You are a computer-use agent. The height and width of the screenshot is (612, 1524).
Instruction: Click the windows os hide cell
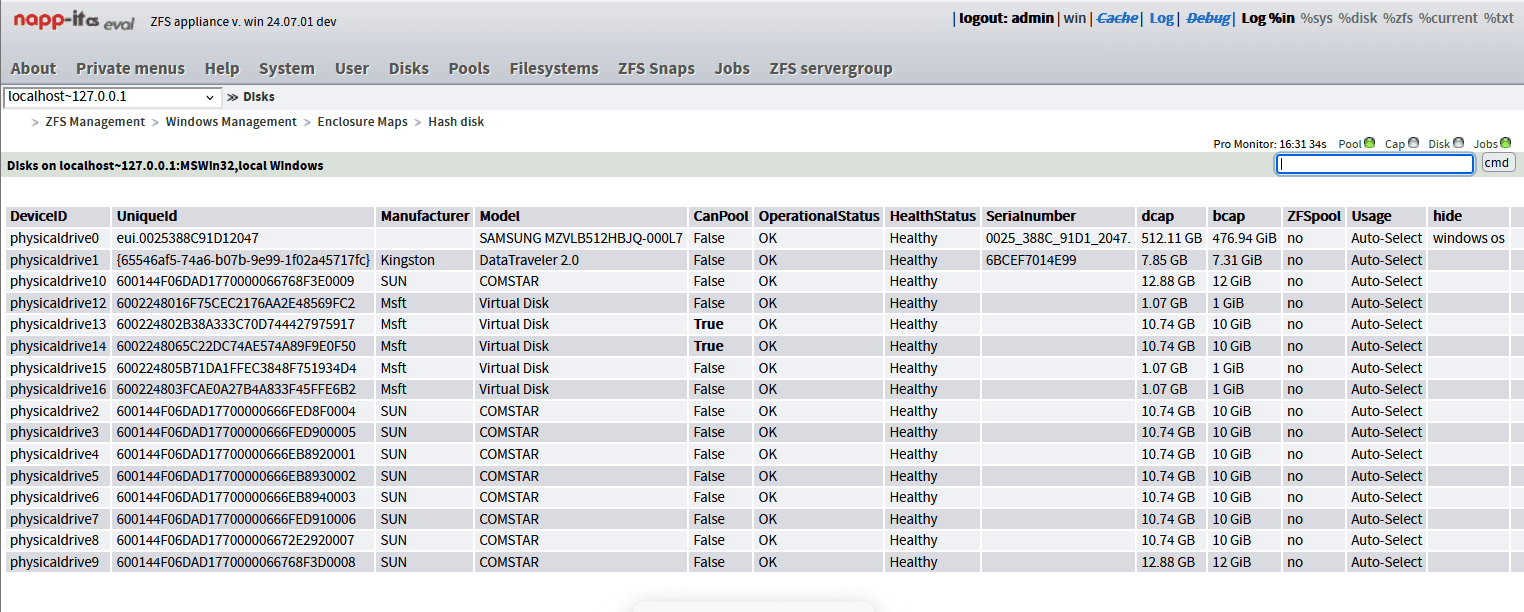tap(1468, 238)
